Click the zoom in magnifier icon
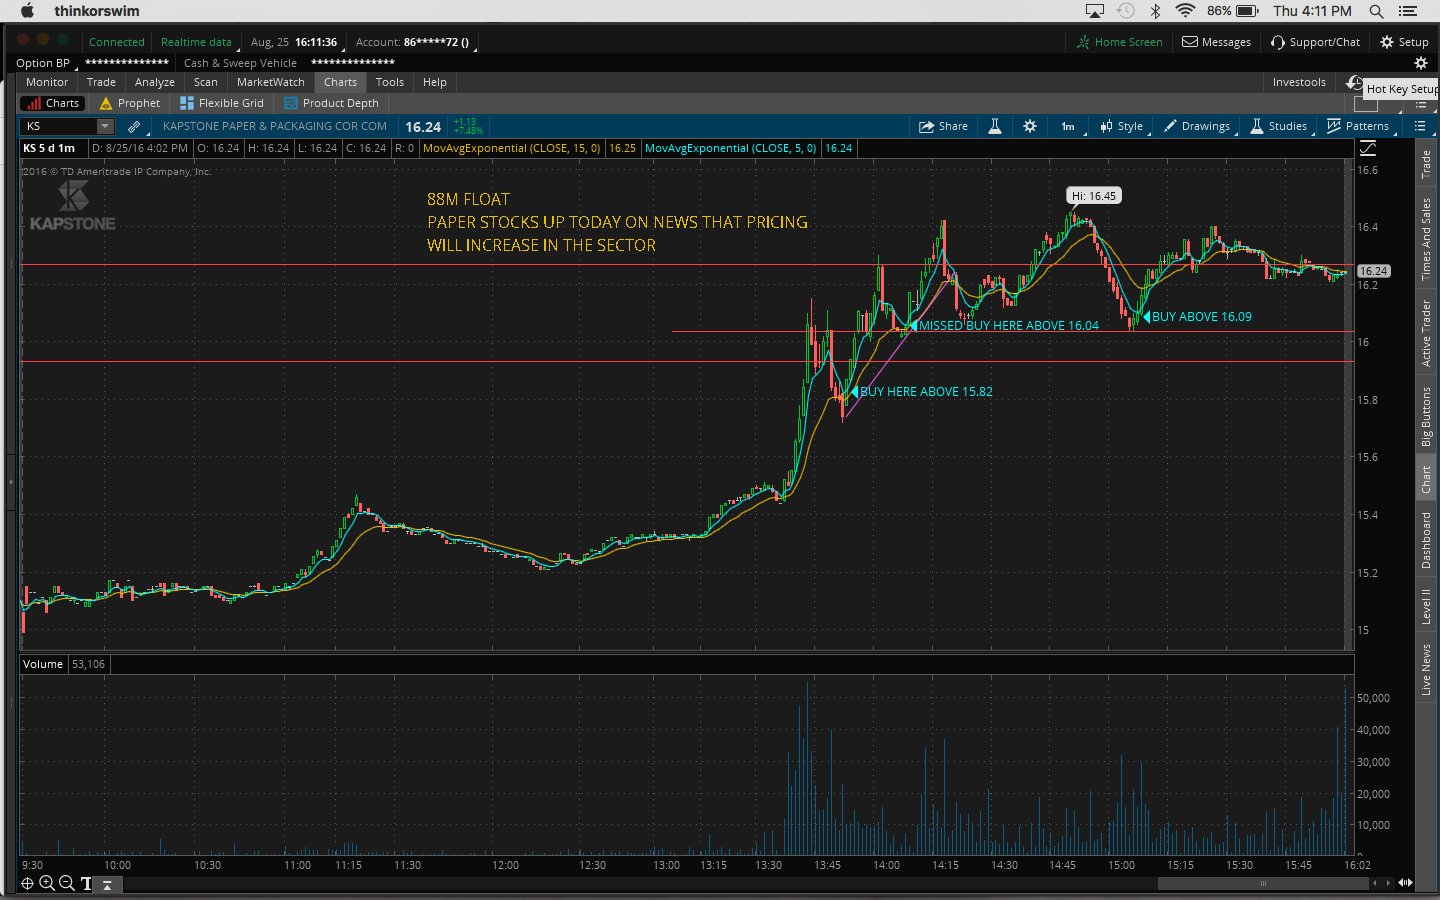Screen dimensions: 1440x900 click(x=47, y=883)
